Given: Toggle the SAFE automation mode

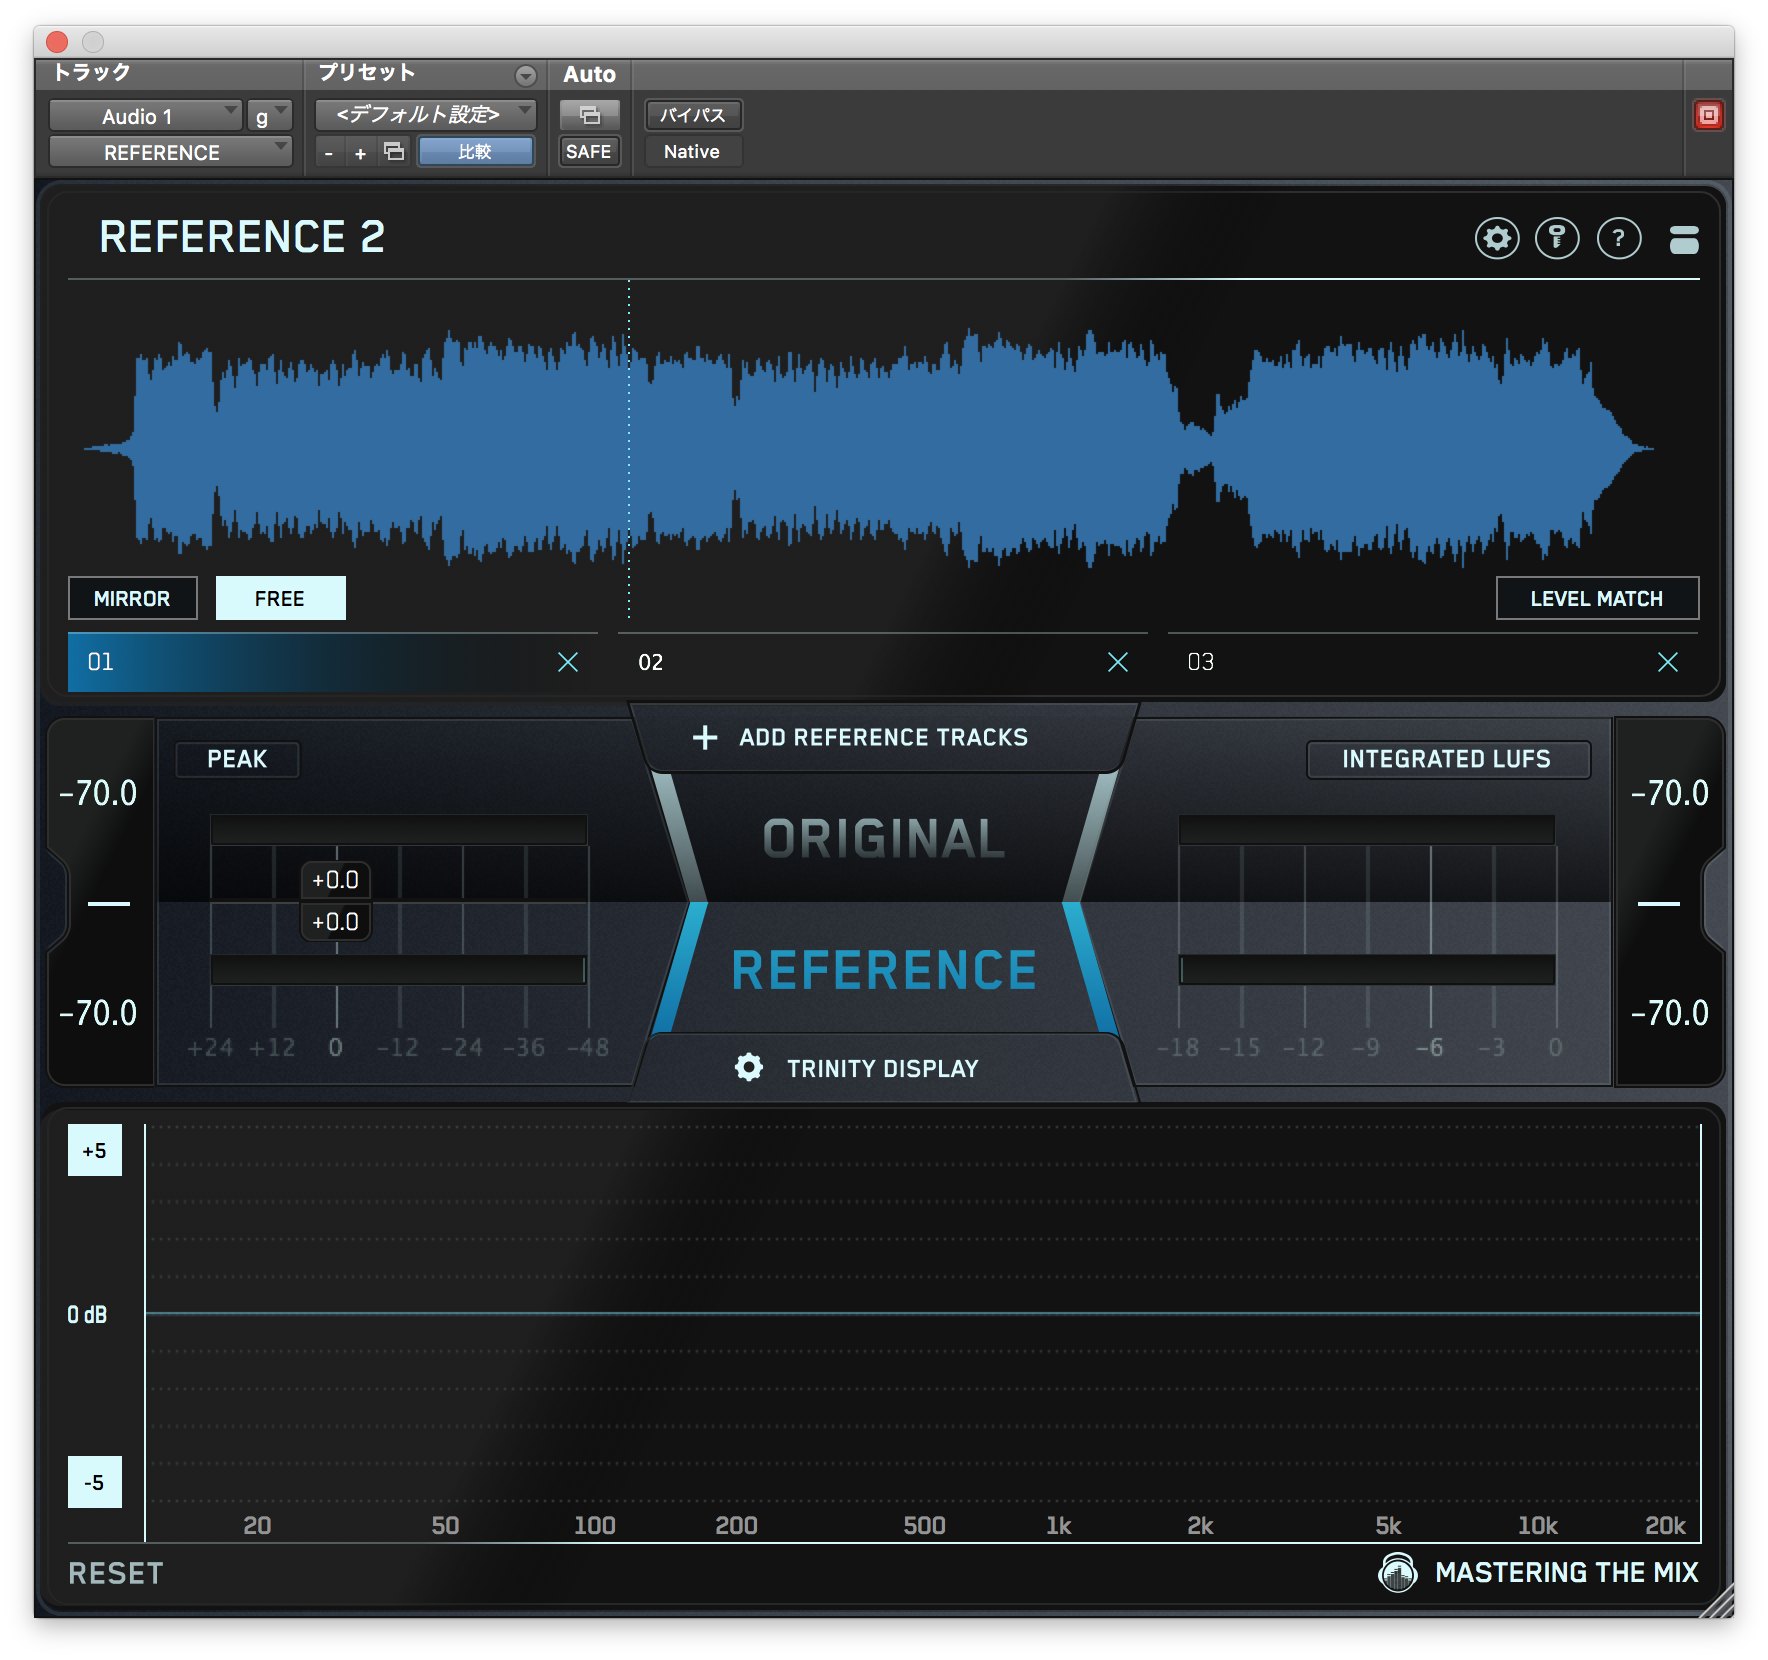Looking at the screenshot, I should point(589,151).
